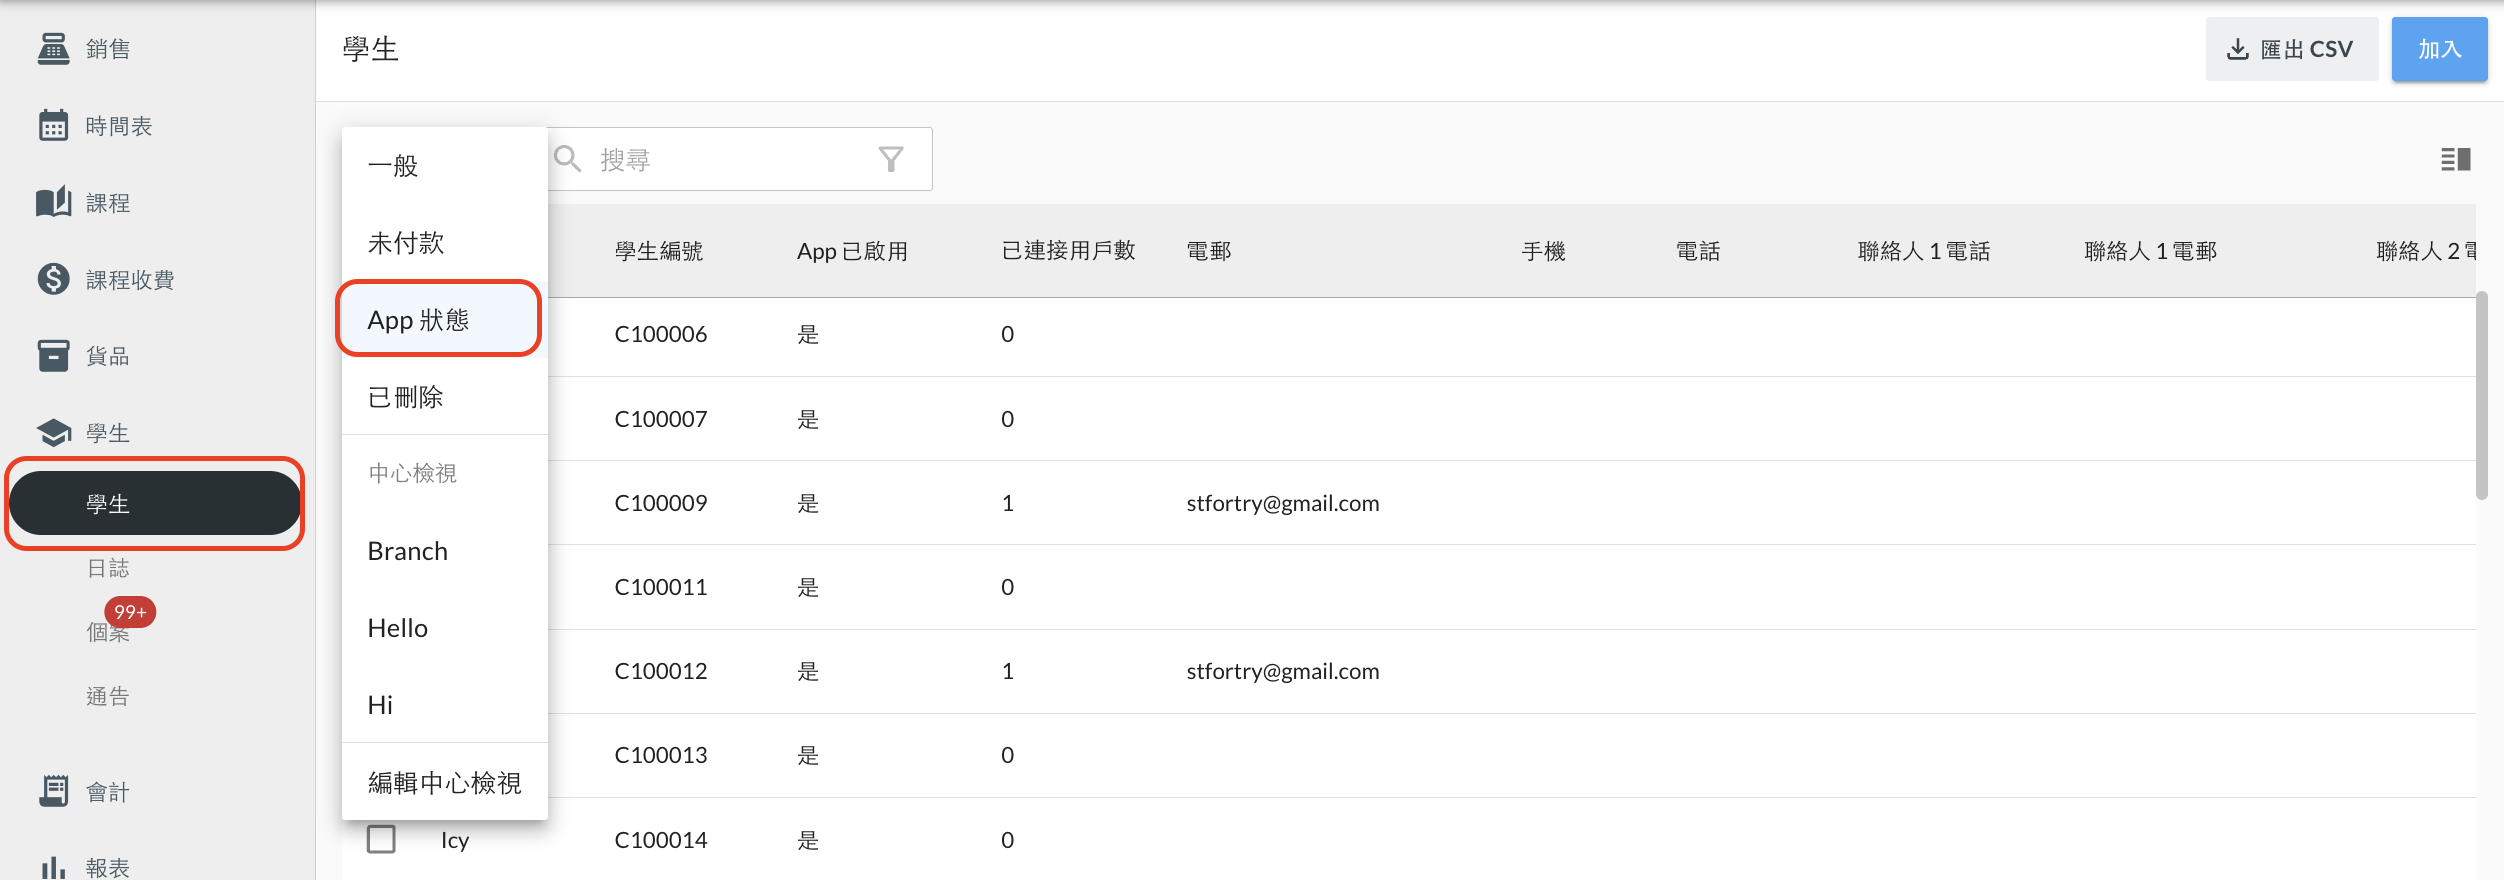Image resolution: width=2504 pixels, height=880 pixels.
Task: Select the 未付款 view option
Action: point(445,242)
